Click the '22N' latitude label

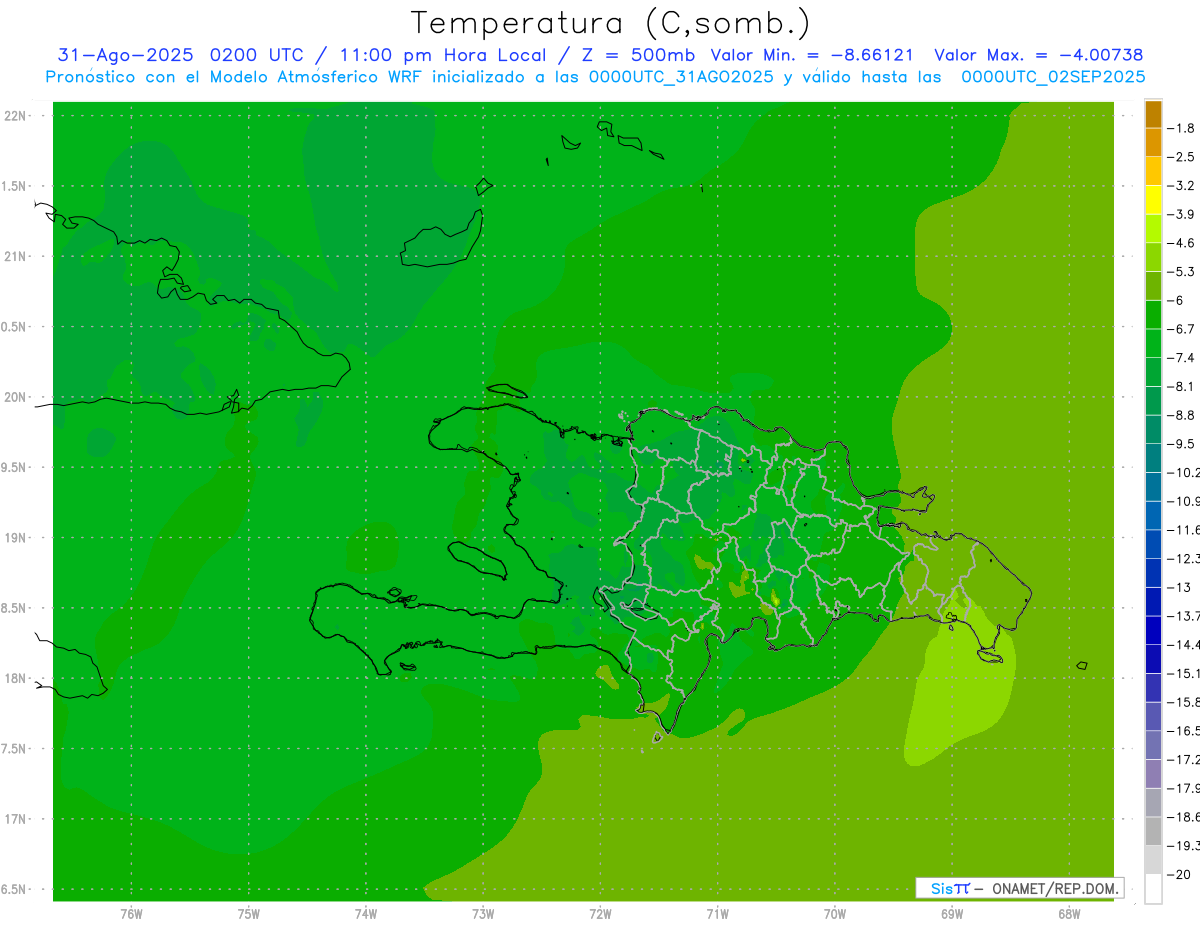point(16,116)
